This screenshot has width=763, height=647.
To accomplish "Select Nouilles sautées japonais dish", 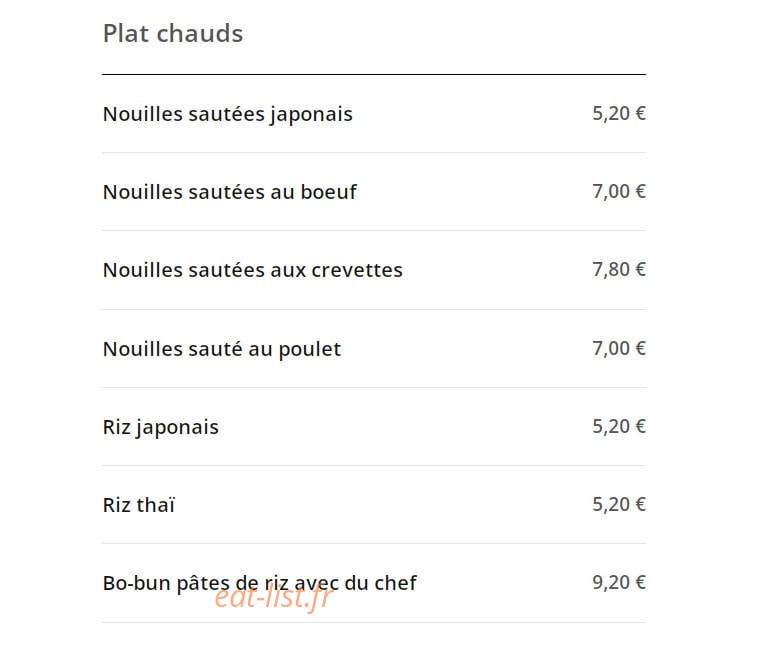I will [x=228, y=114].
